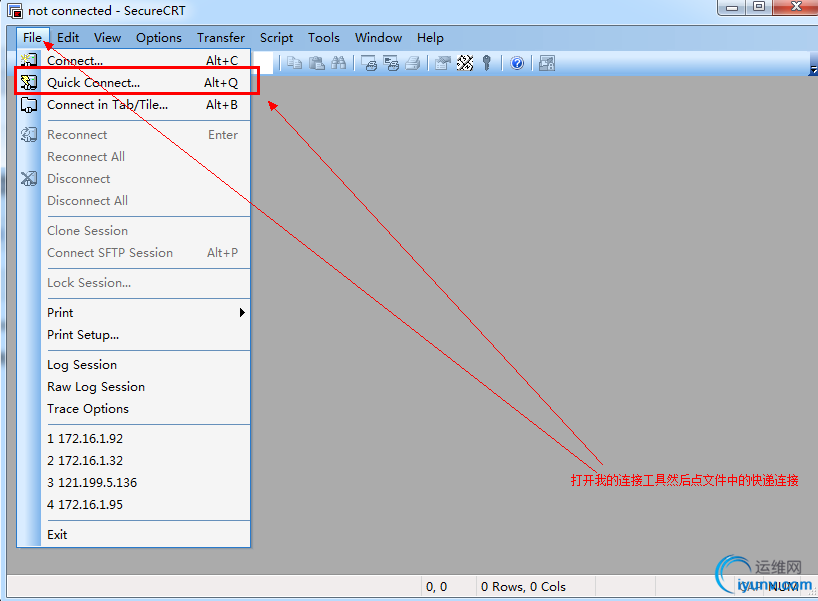This screenshot has height=601, width=818.
Task: Click the '0, 0' cursor position status text
Action: click(x=437, y=587)
